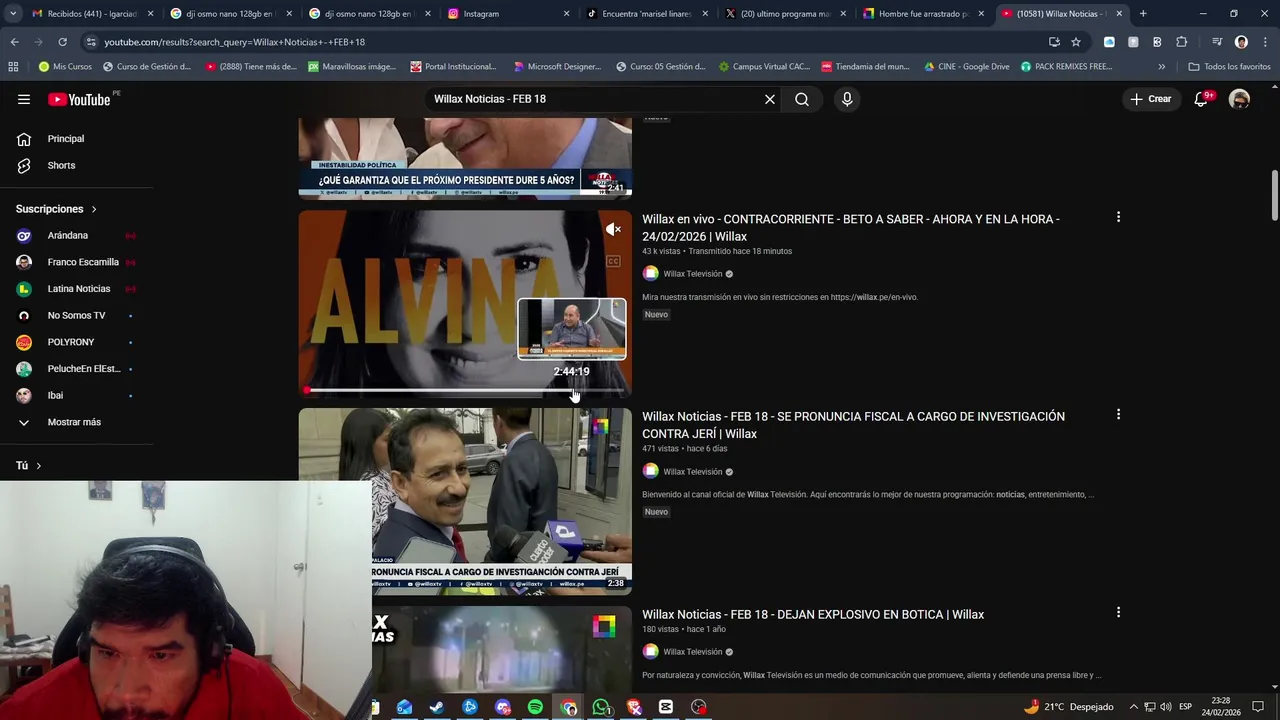Open a new browser tab
1280x720 pixels.
click(1143, 14)
